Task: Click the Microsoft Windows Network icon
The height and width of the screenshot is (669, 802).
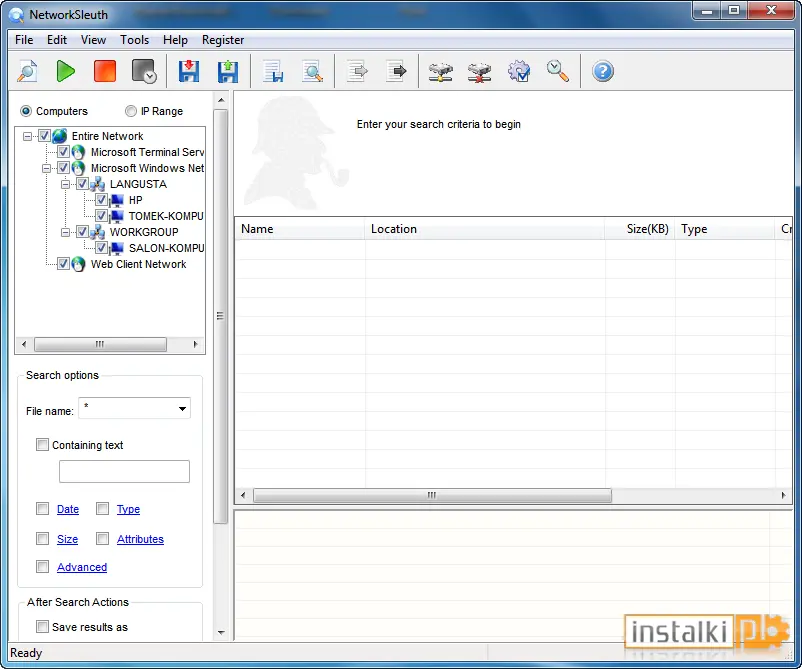Action: (78, 168)
